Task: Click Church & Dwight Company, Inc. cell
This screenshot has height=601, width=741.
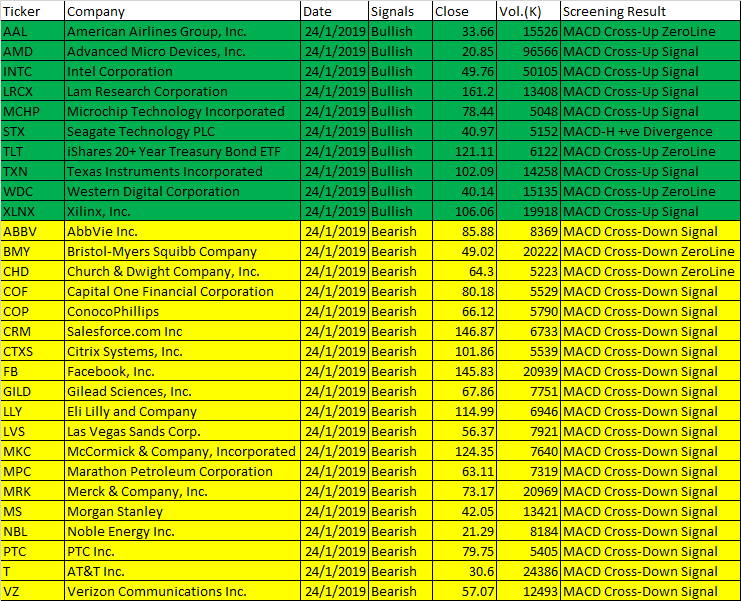Action: pos(182,271)
